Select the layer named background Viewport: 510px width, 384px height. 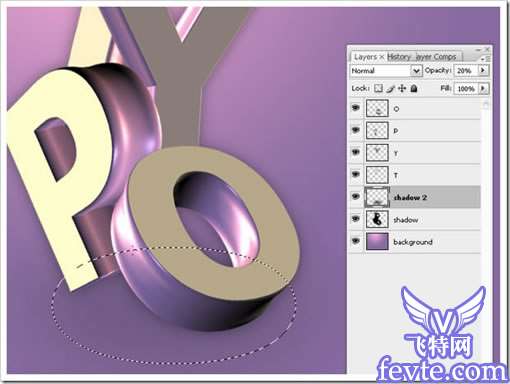click(x=415, y=242)
